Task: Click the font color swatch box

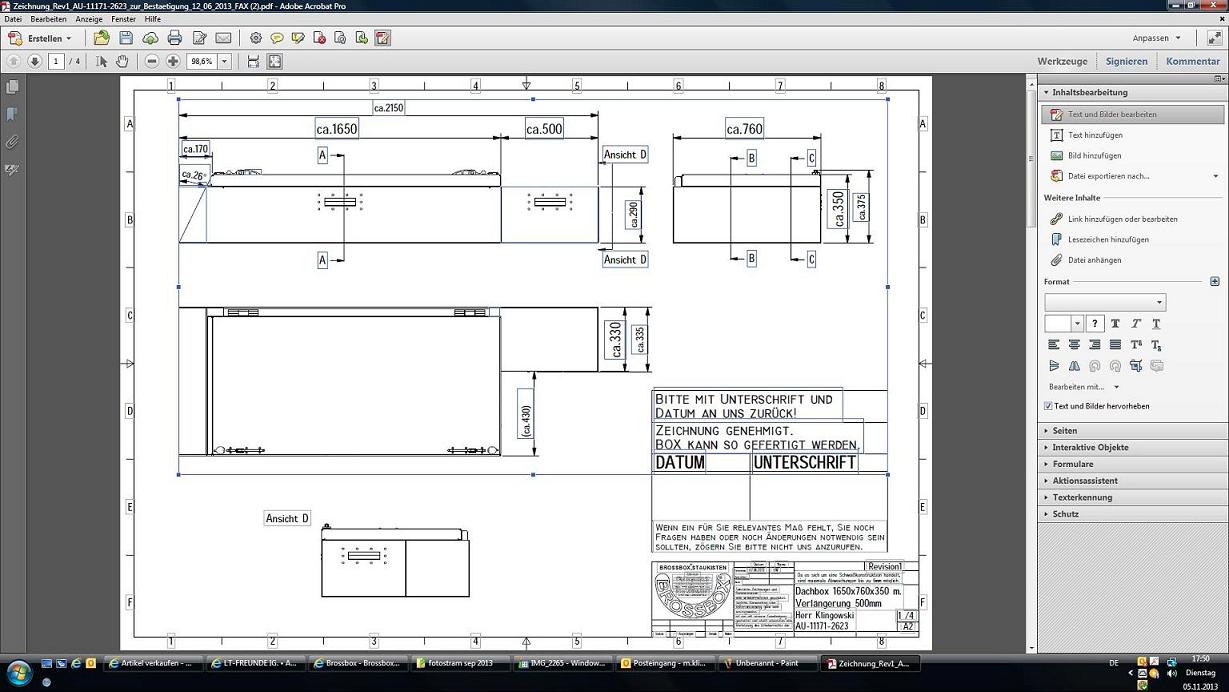Action: 1057,323
